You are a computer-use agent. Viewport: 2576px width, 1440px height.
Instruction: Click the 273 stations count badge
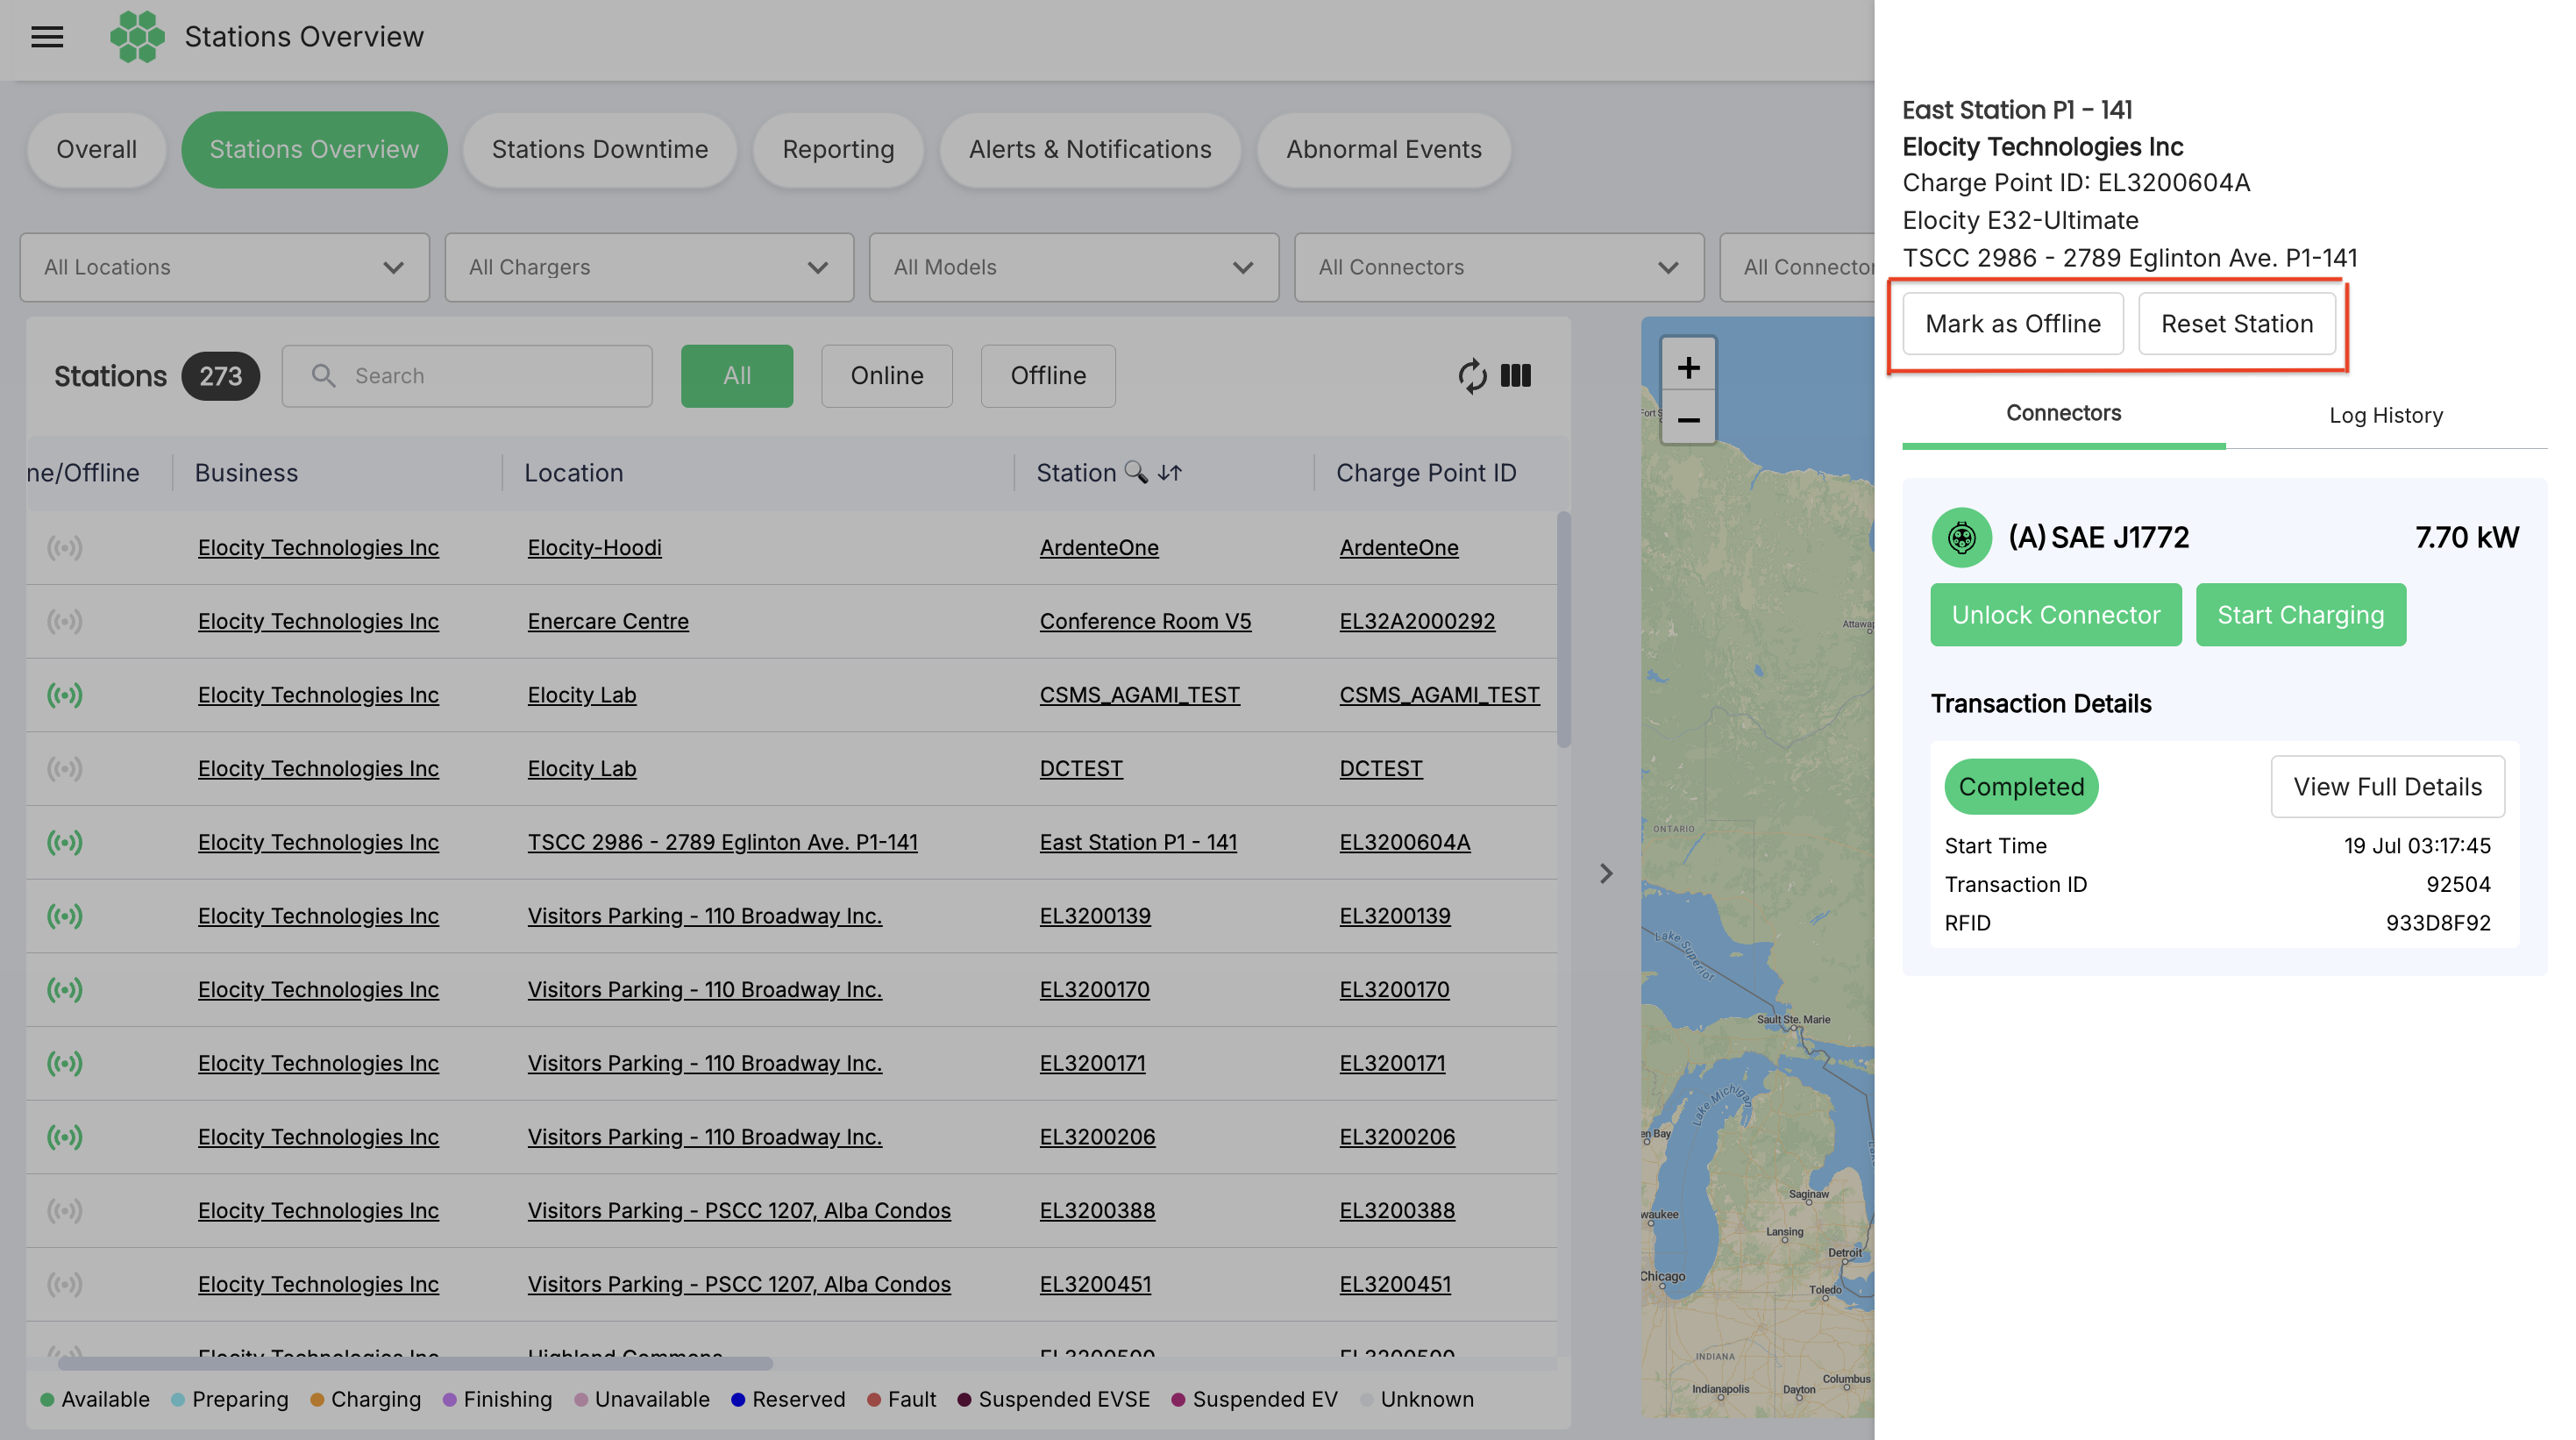[x=220, y=376]
